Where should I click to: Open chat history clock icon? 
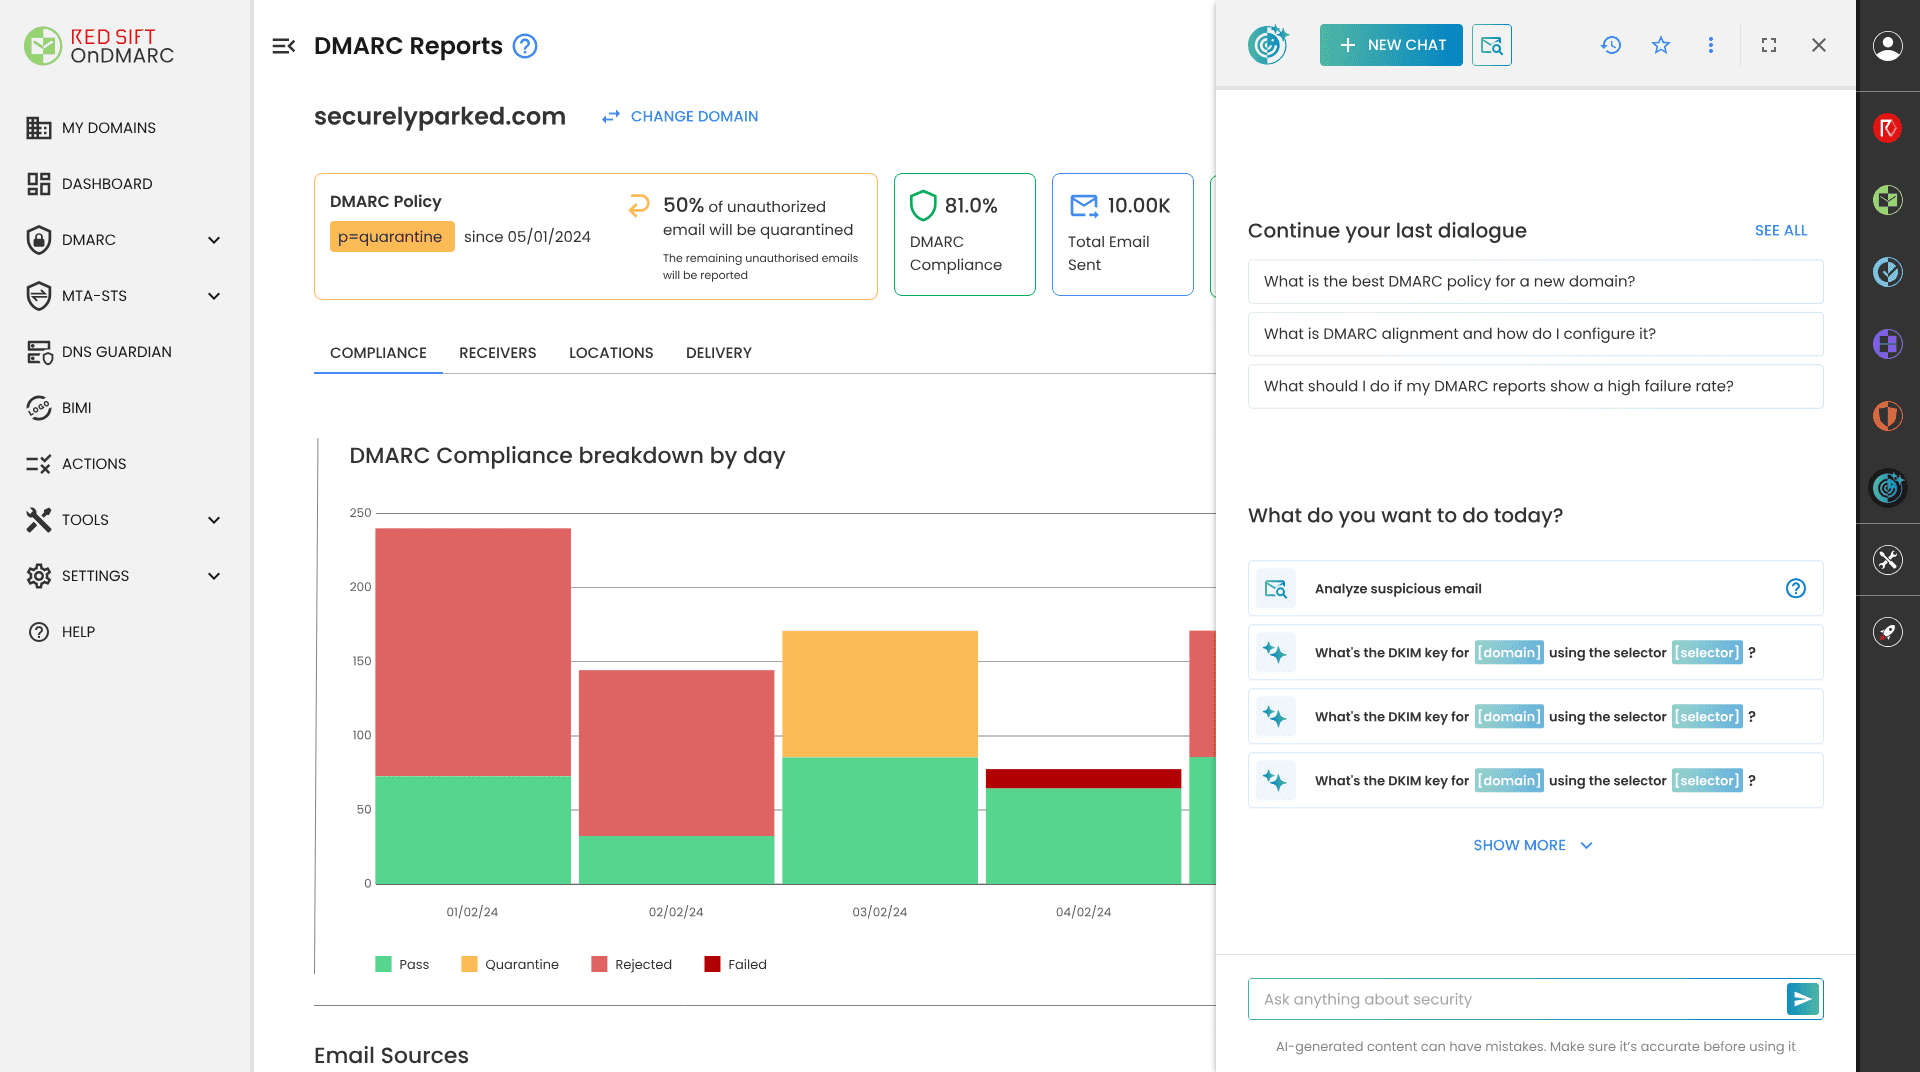pos(1610,45)
